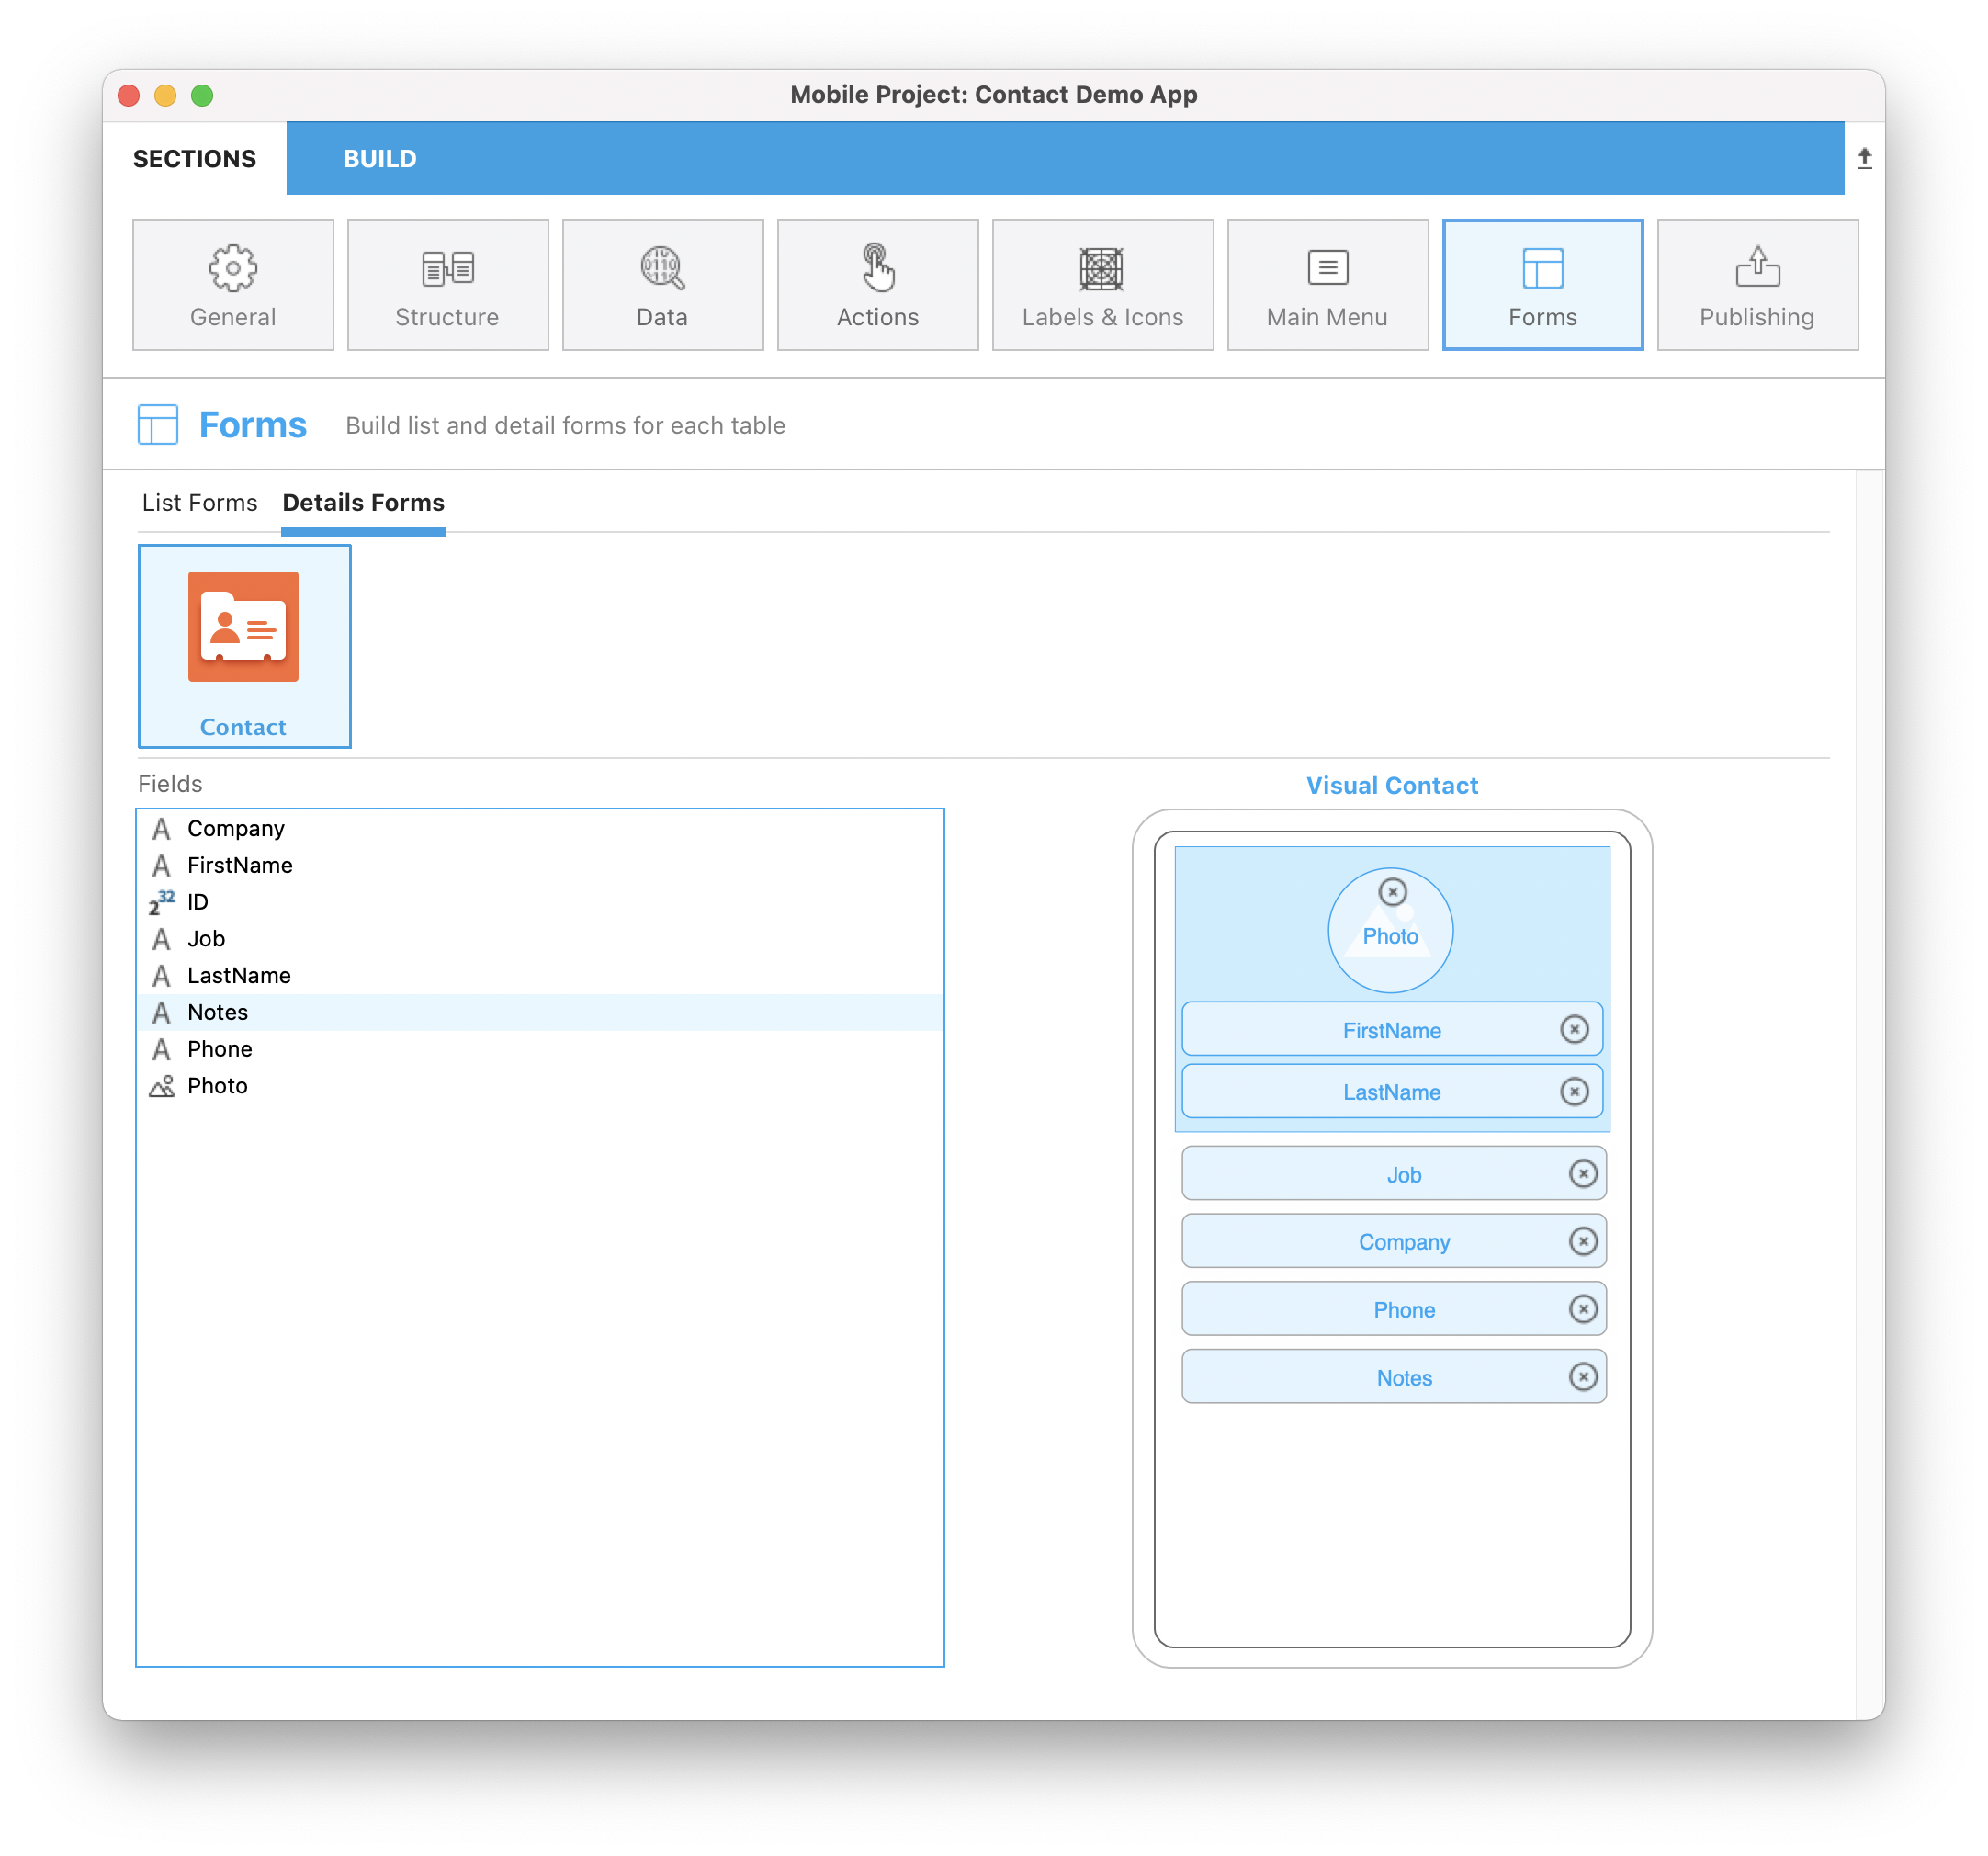The height and width of the screenshot is (1856, 1988).
Task: Expand the Company field in visual form
Action: (x=1402, y=1242)
